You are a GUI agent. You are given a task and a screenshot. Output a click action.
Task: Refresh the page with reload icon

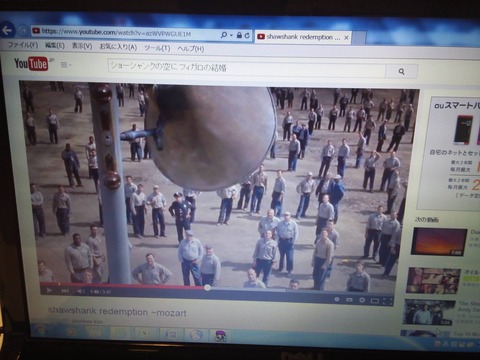pos(247,35)
